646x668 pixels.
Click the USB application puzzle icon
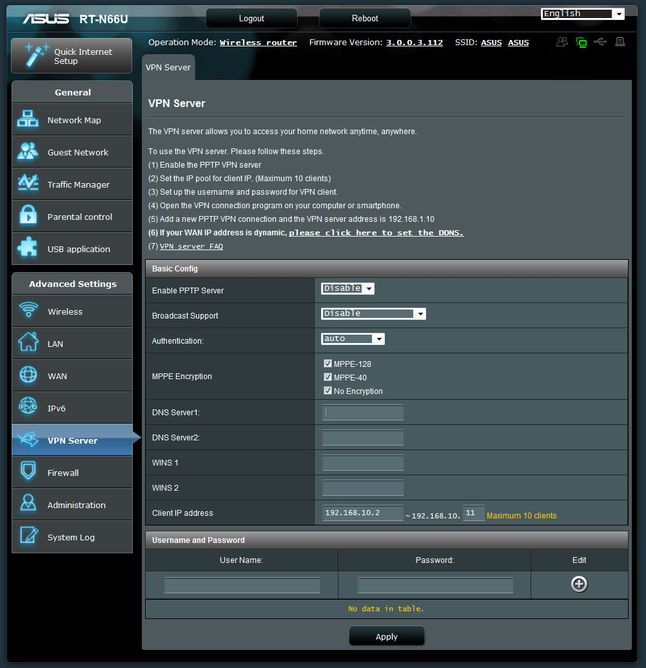[x=28, y=247]
